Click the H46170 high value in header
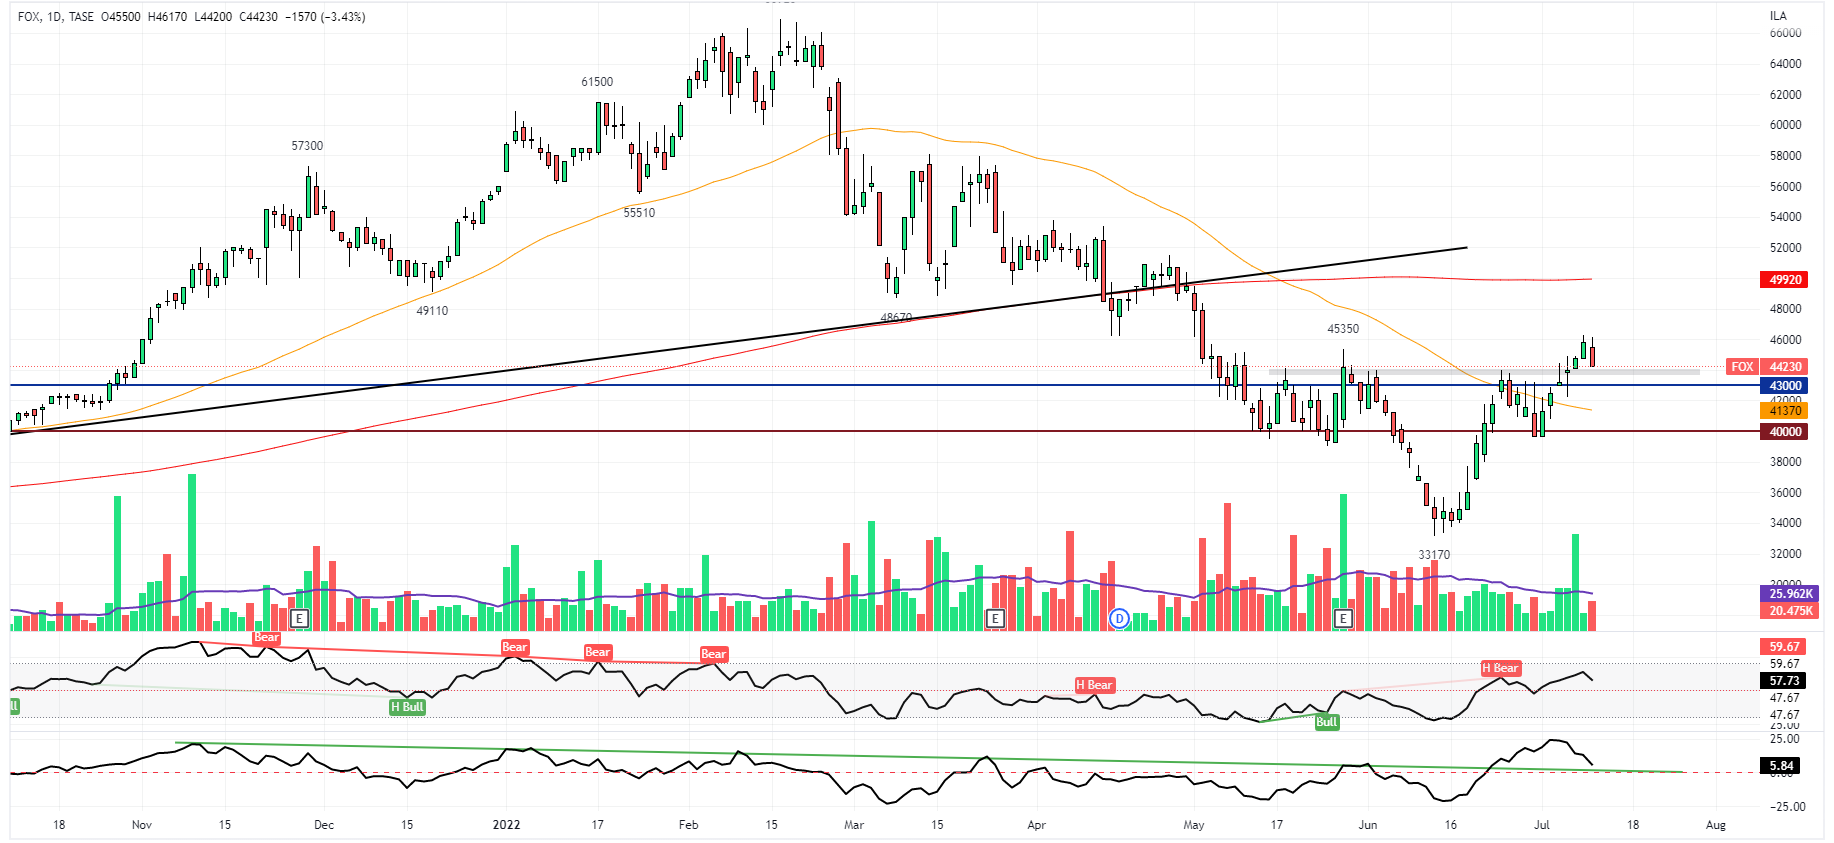 tap(167, 17)
